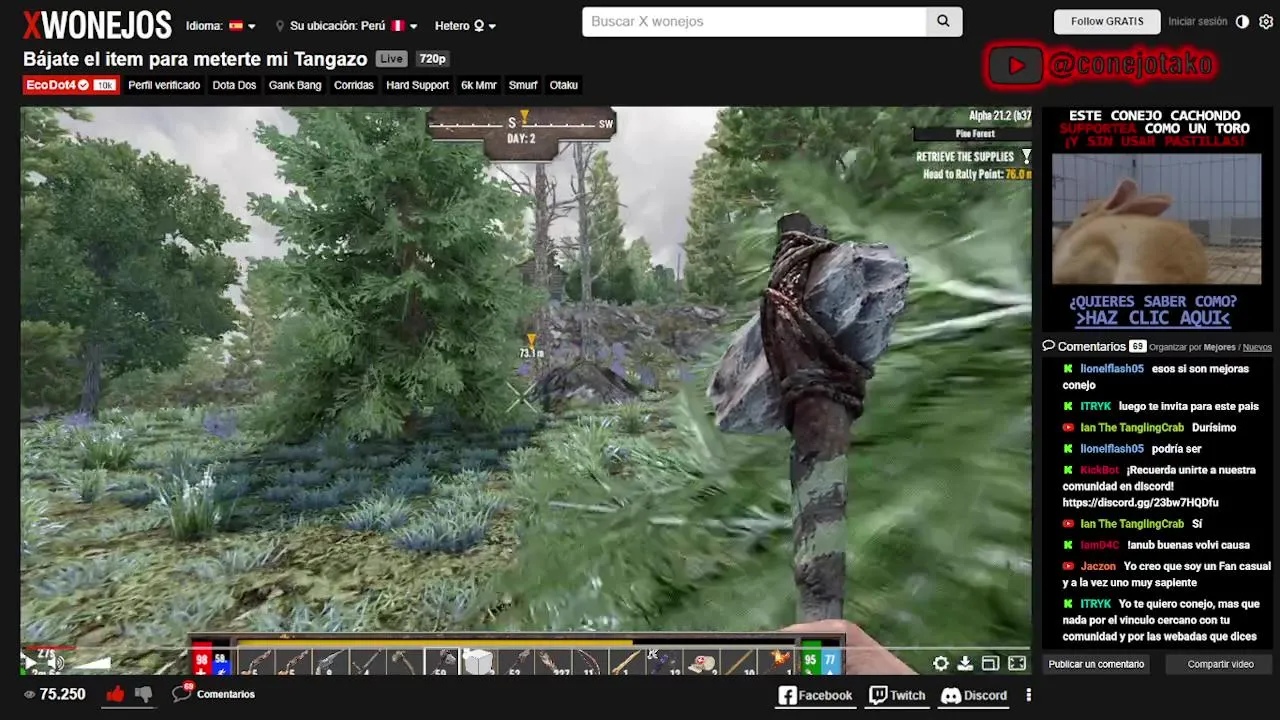Select the Smurf tag
This screenshot has height=720, width=1280.
(523, 85)
